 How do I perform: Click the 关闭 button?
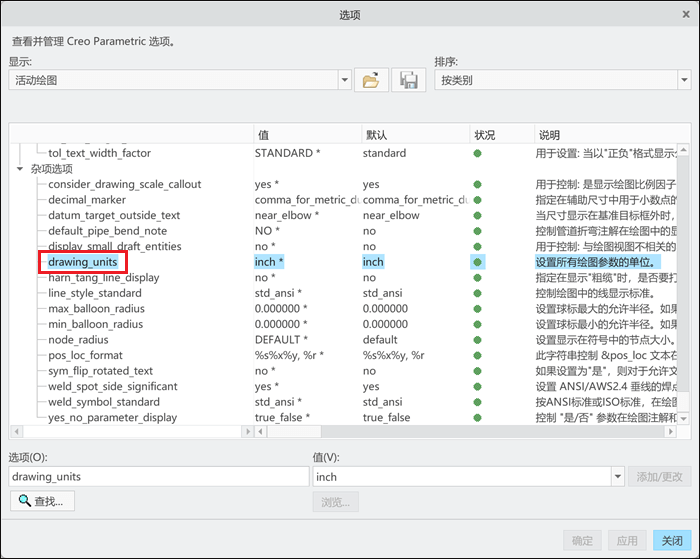672,541
